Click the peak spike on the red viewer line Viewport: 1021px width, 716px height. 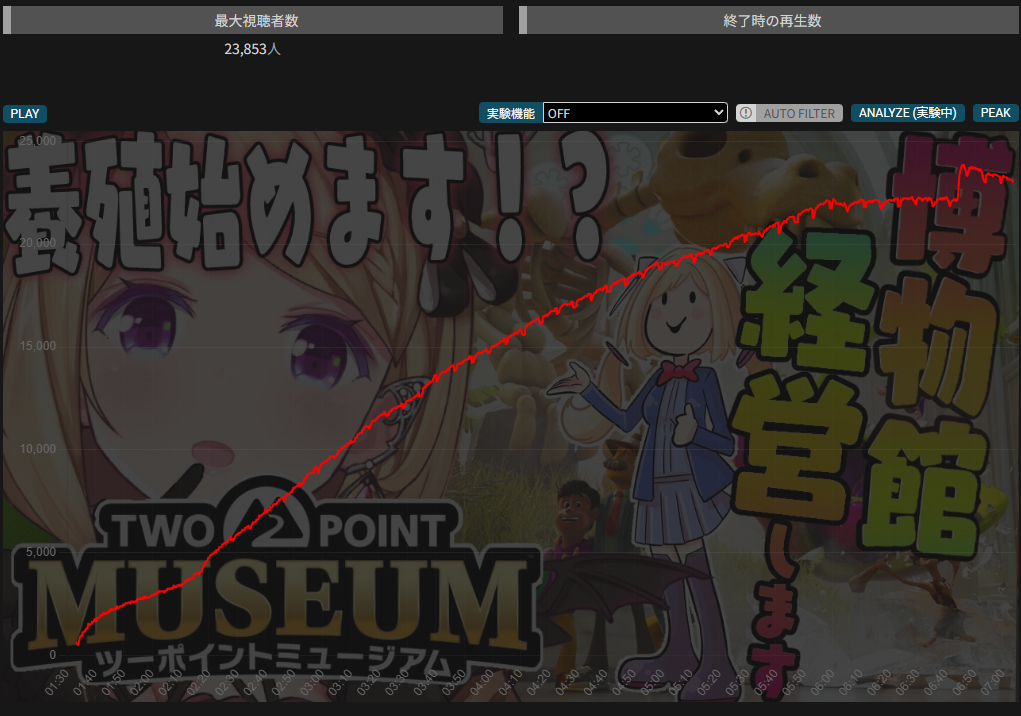pos(964,167)
